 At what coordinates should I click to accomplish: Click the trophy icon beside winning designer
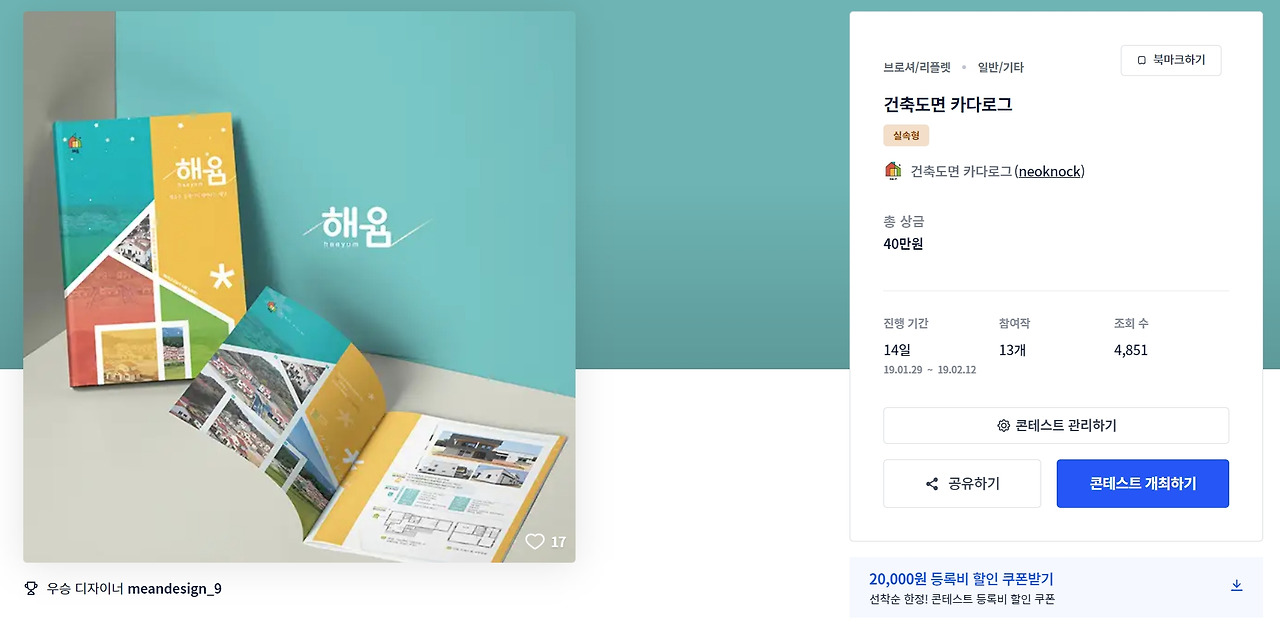(x=31, y=588)
